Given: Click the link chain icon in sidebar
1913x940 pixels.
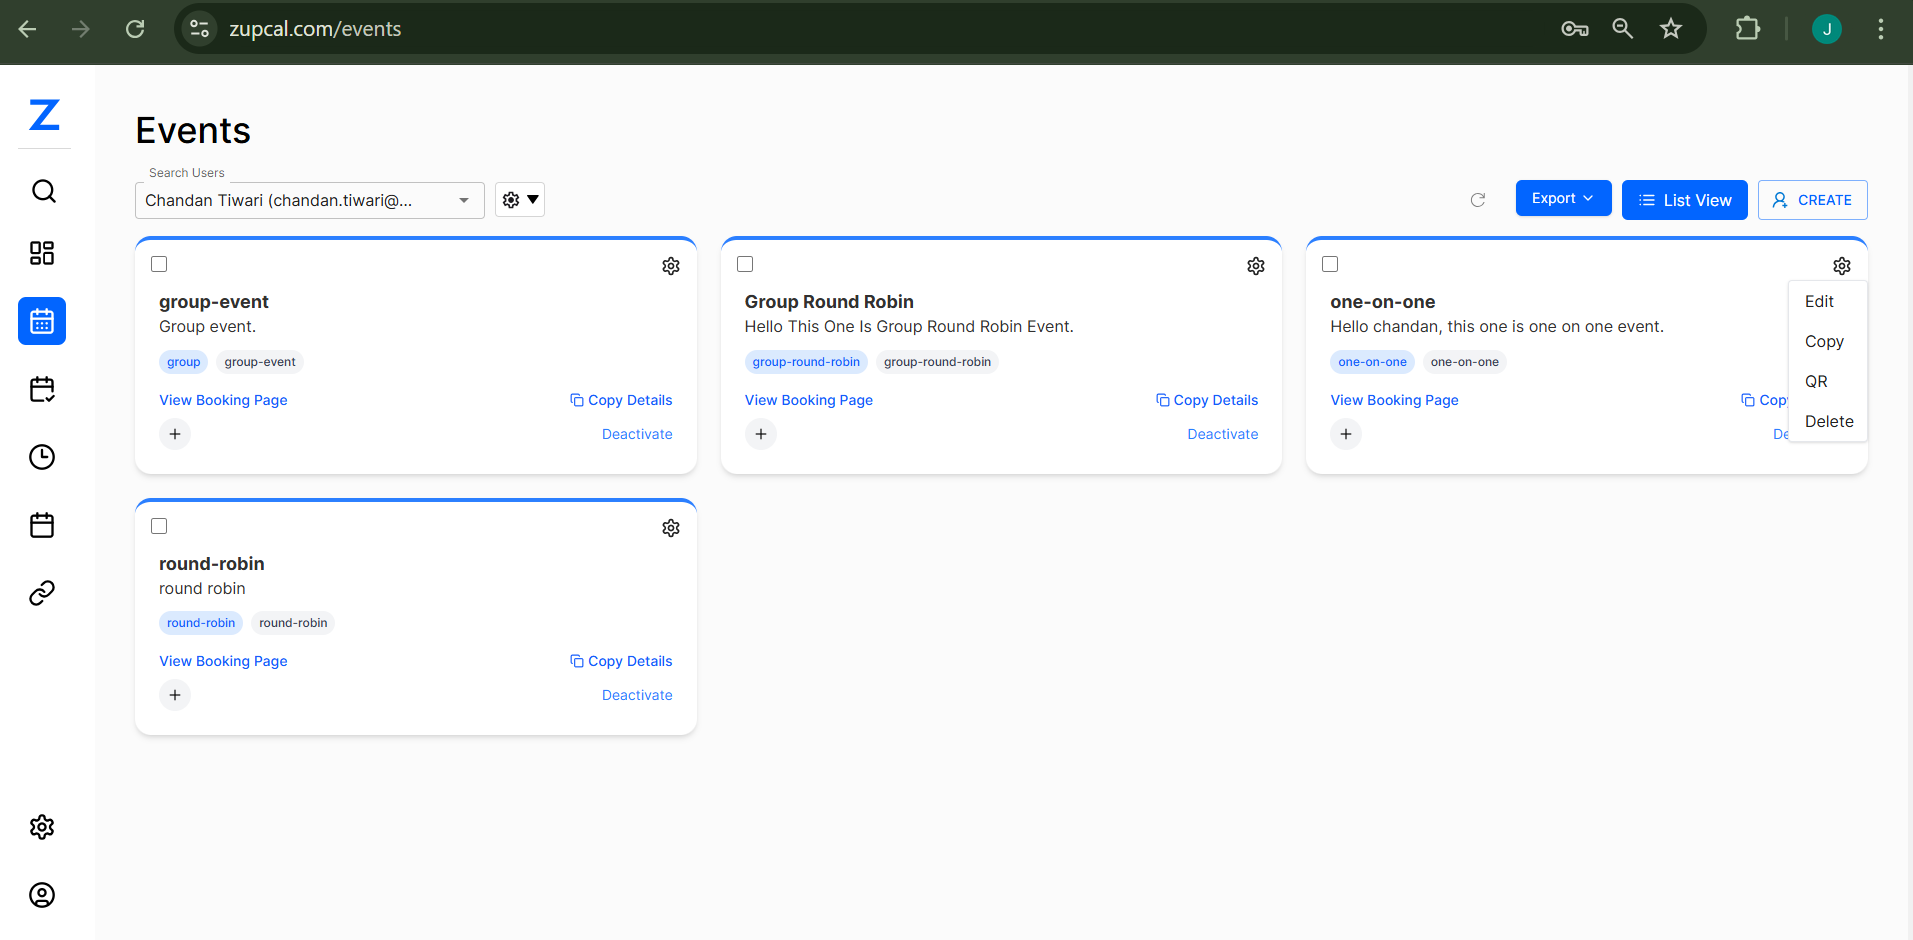Looking at the screenshot, I should 42,593.
